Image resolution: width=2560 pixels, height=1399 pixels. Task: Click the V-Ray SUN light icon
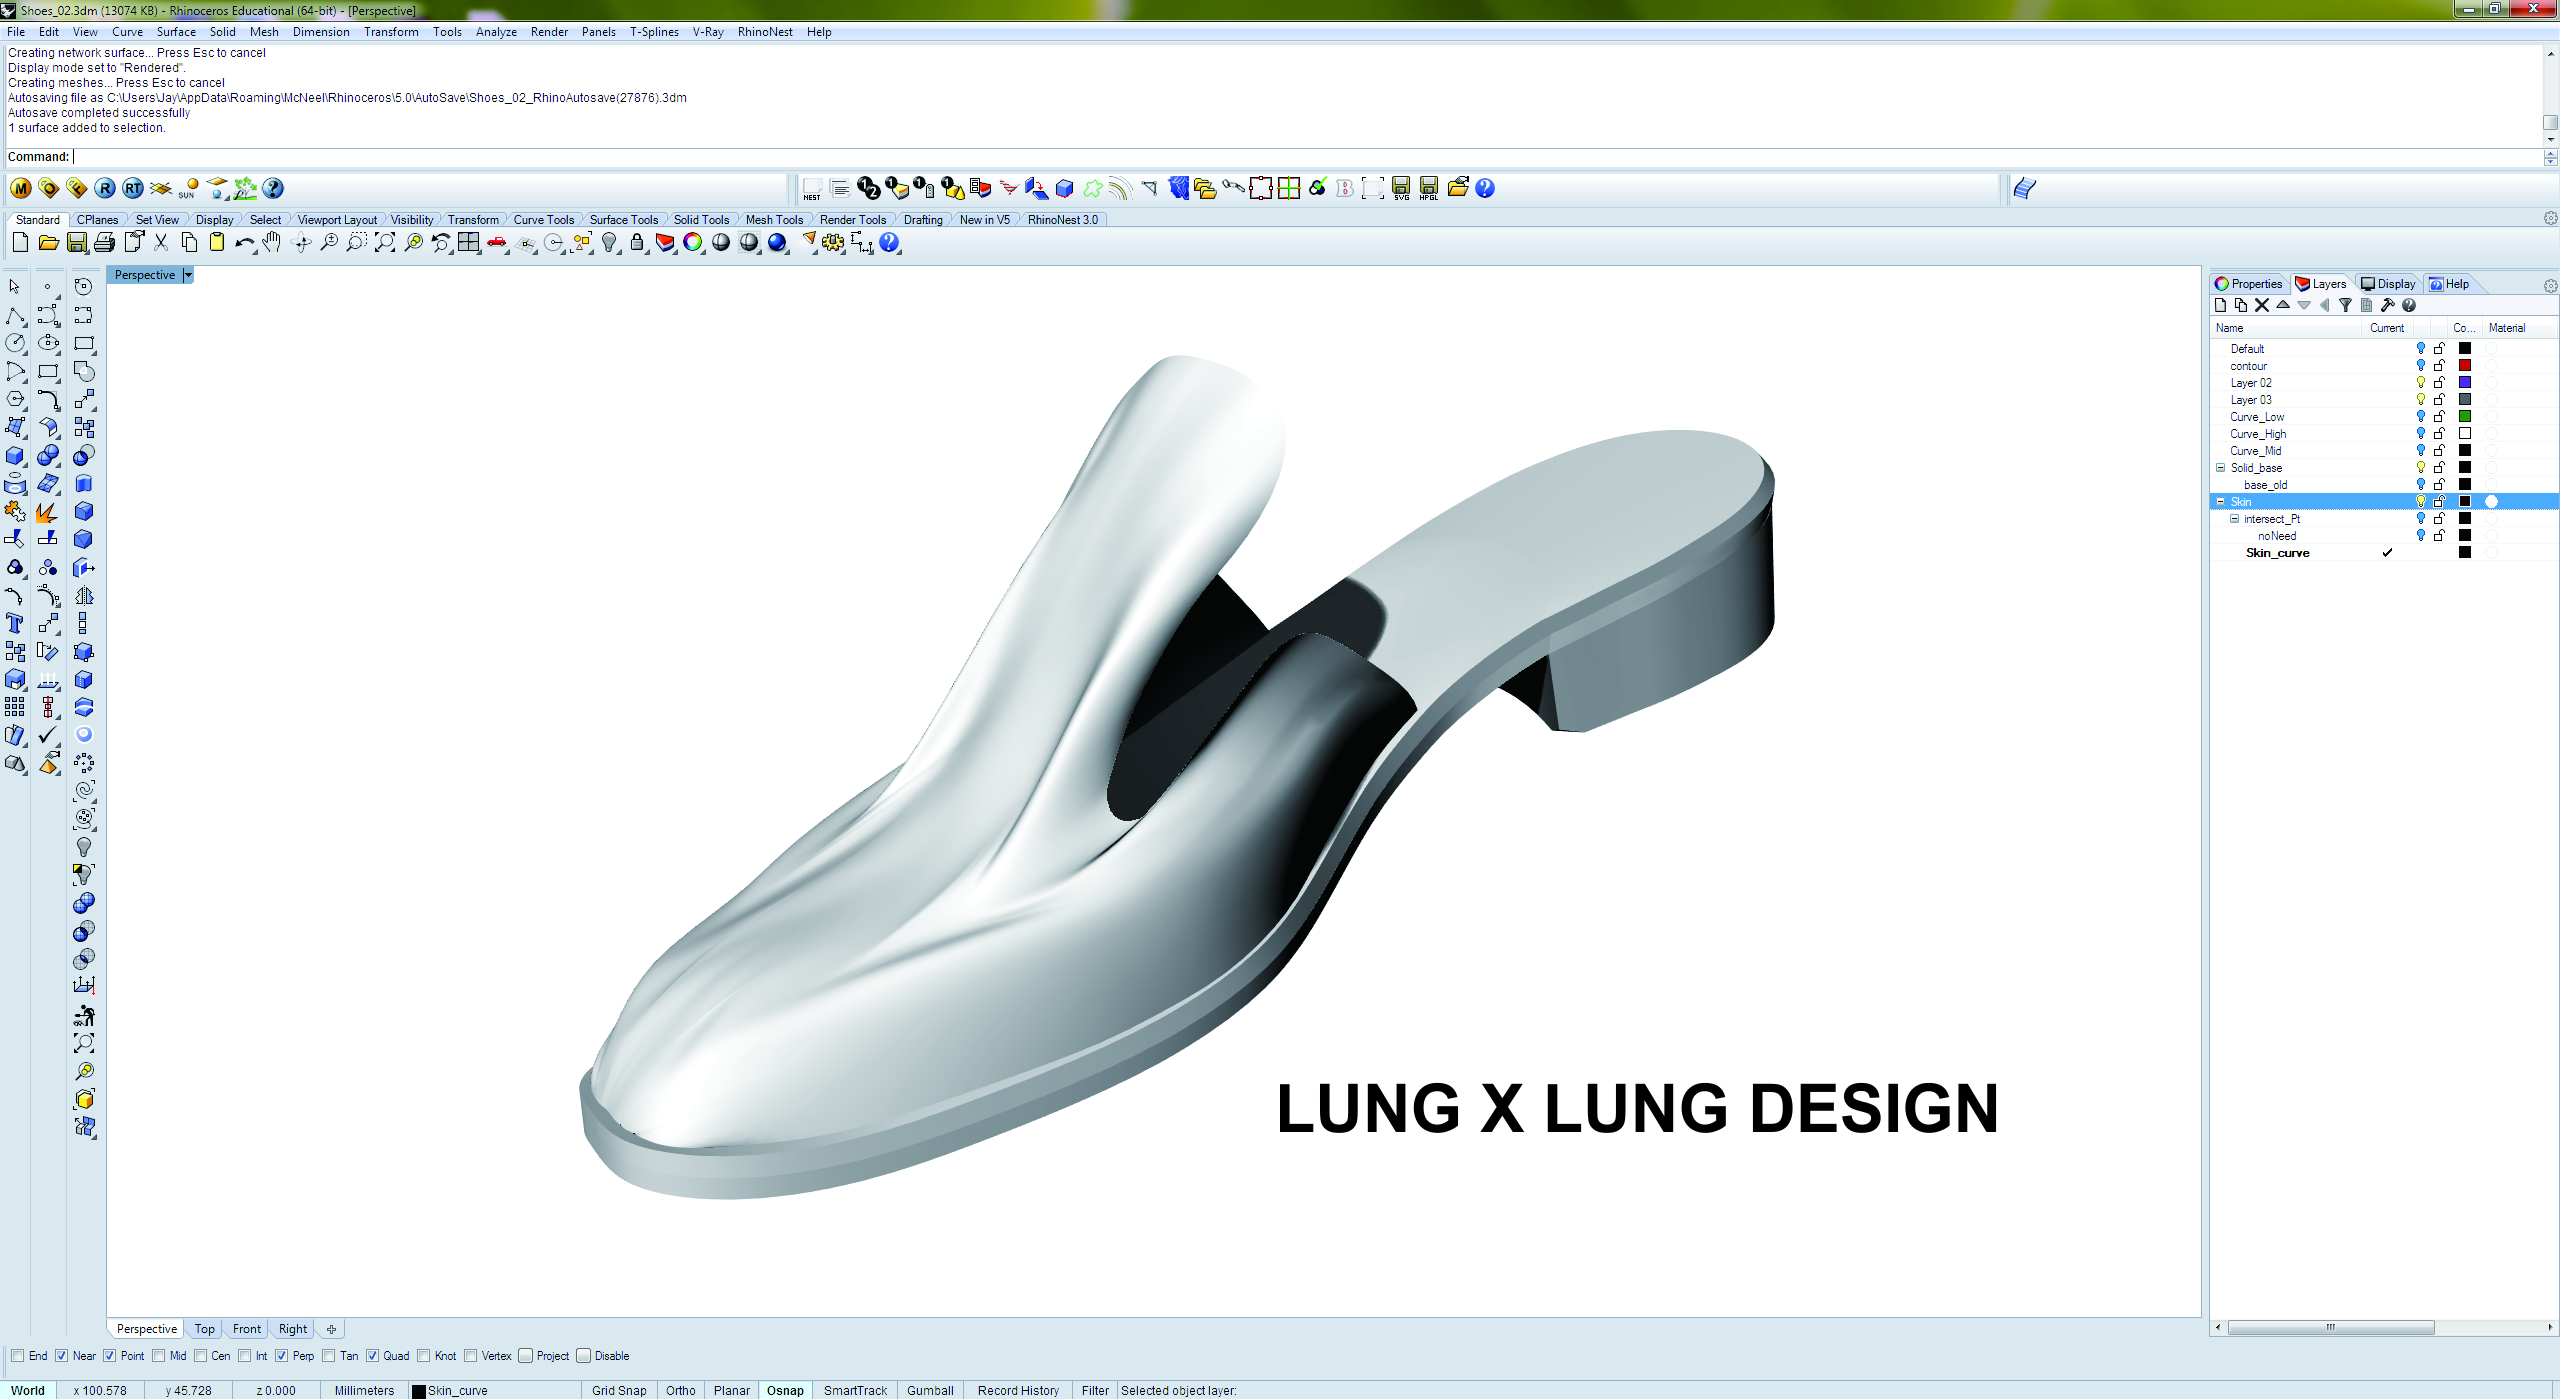pyautogui.click(x=189, y=188)
